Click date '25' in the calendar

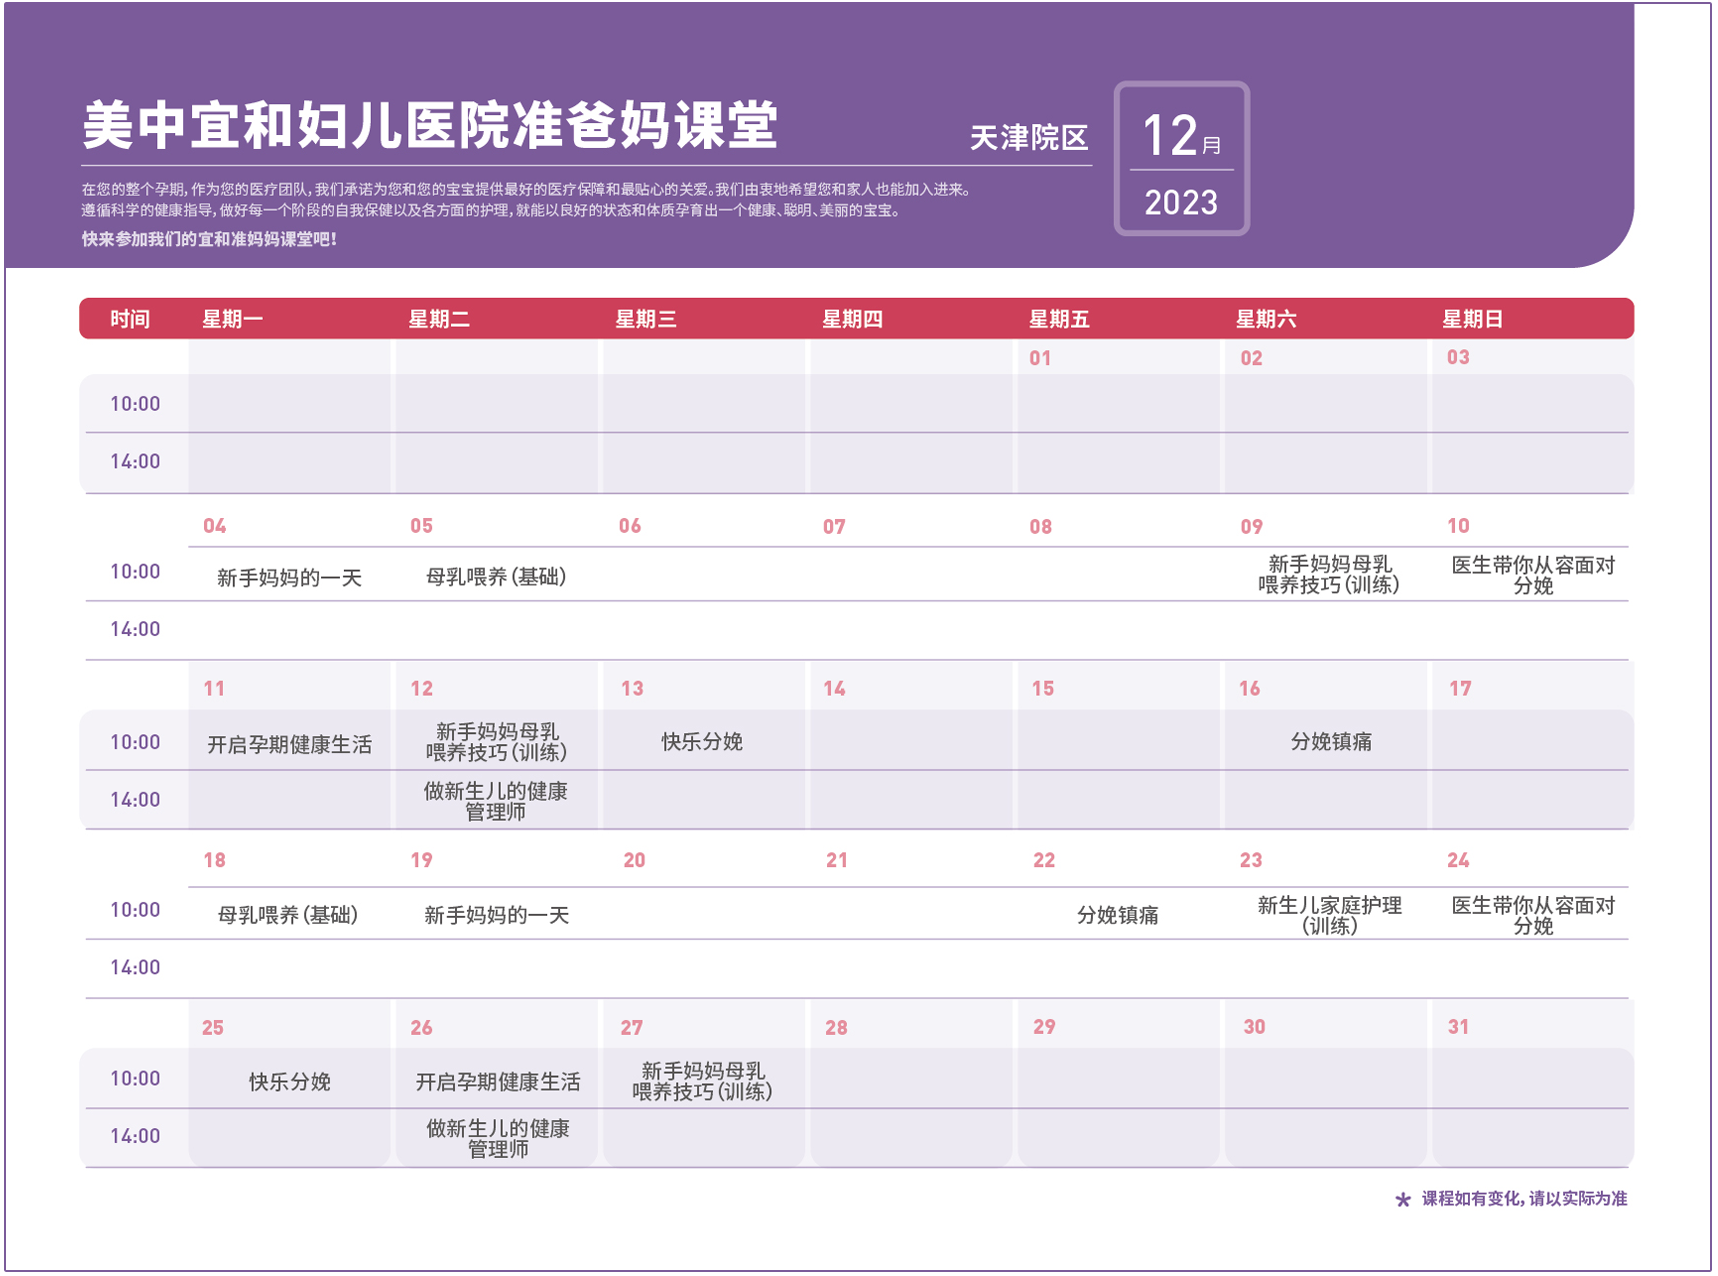(x=213, y=1028)
